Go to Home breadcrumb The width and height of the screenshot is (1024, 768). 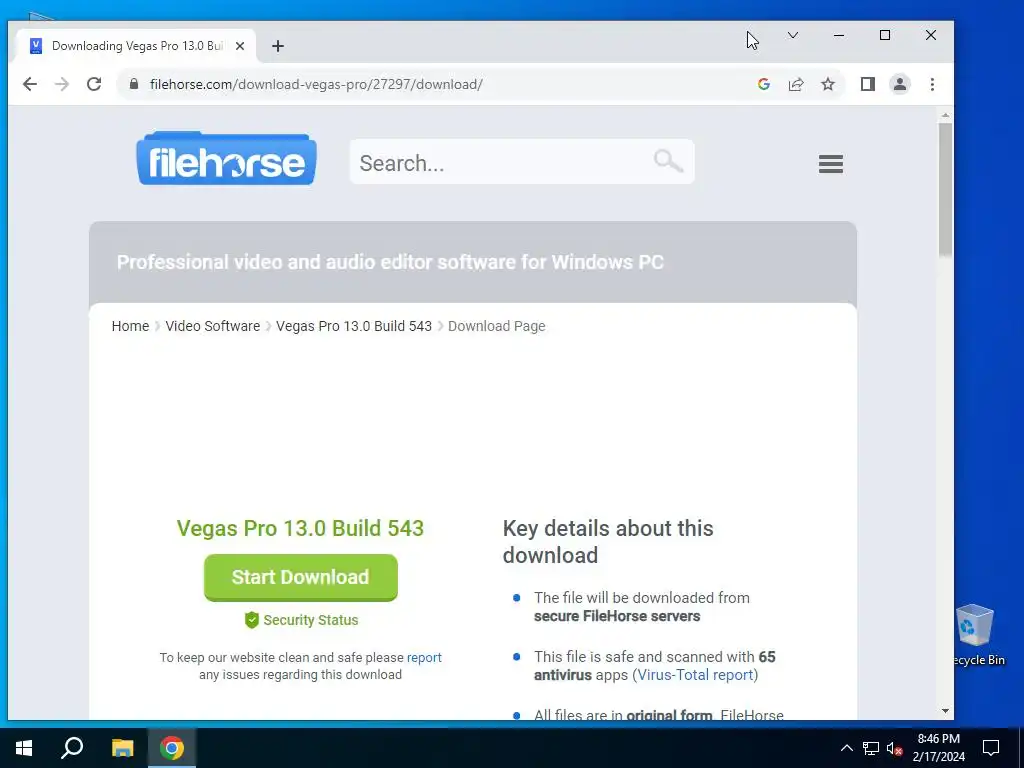130,326
